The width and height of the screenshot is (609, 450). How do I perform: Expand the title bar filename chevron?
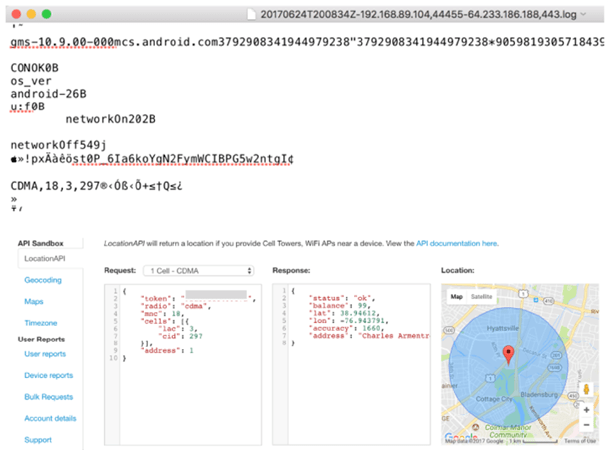click(x=583, y=14)
